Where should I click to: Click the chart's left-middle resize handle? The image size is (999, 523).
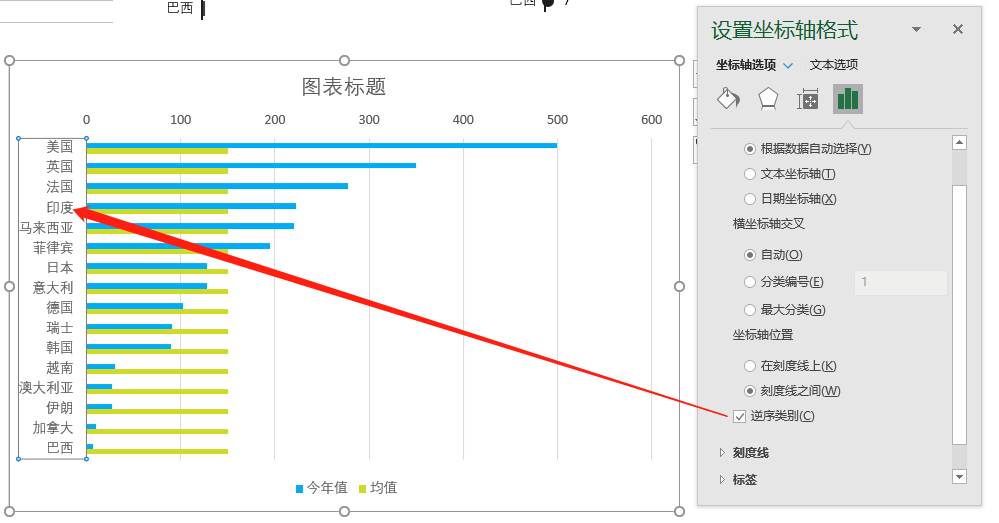10,287
